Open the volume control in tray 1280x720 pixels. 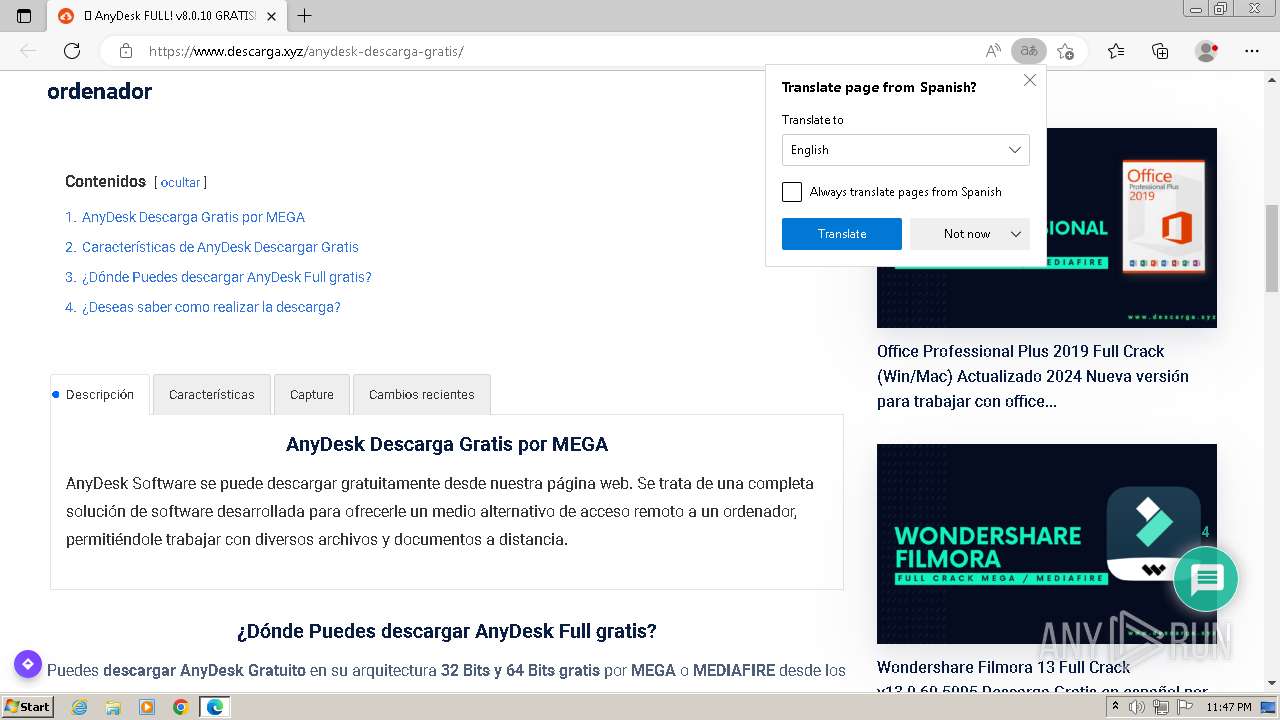[x=1137, y=707]
